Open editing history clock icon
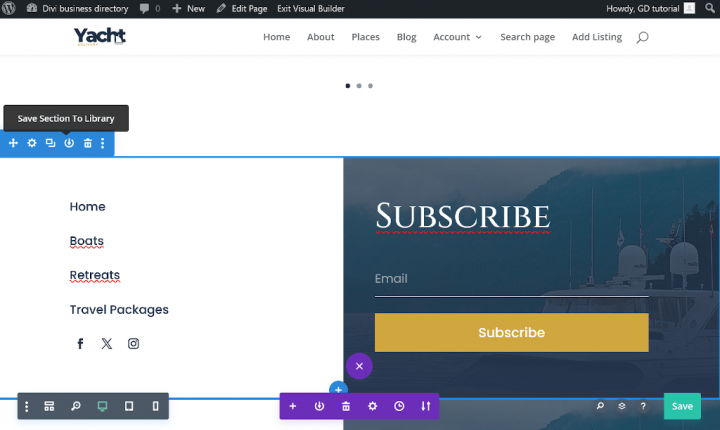The width and height of the screenshot is (720, 430). pyautogui.click(x=399, y=406)
